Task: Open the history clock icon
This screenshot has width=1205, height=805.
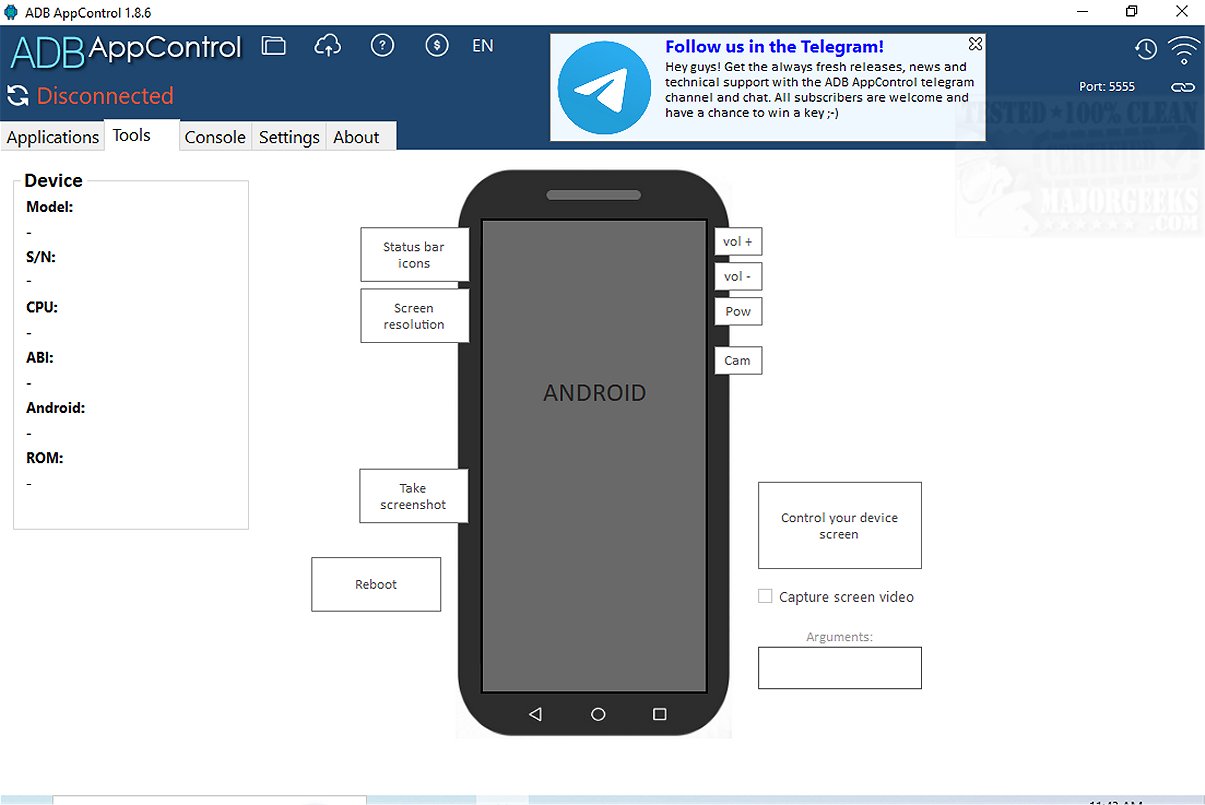Action: tap(1145, 49)
